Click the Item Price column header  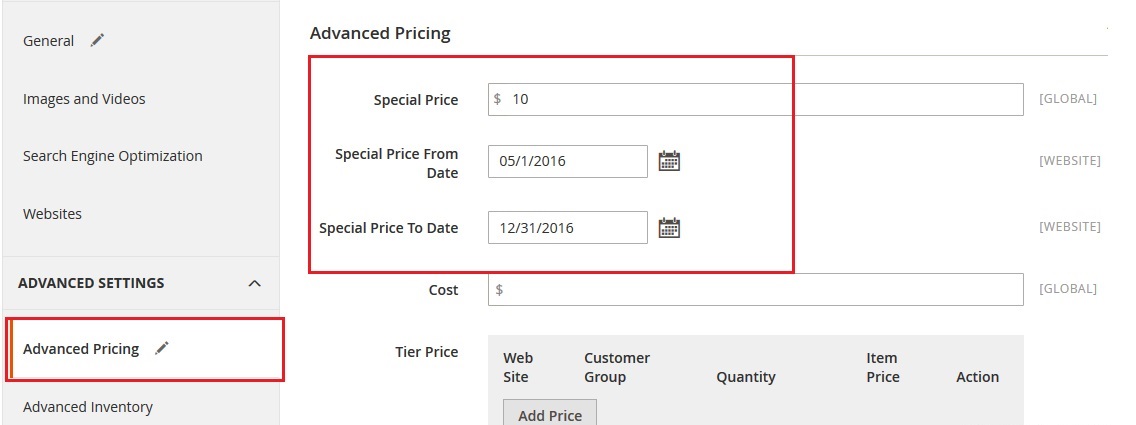tap(883, 367)
